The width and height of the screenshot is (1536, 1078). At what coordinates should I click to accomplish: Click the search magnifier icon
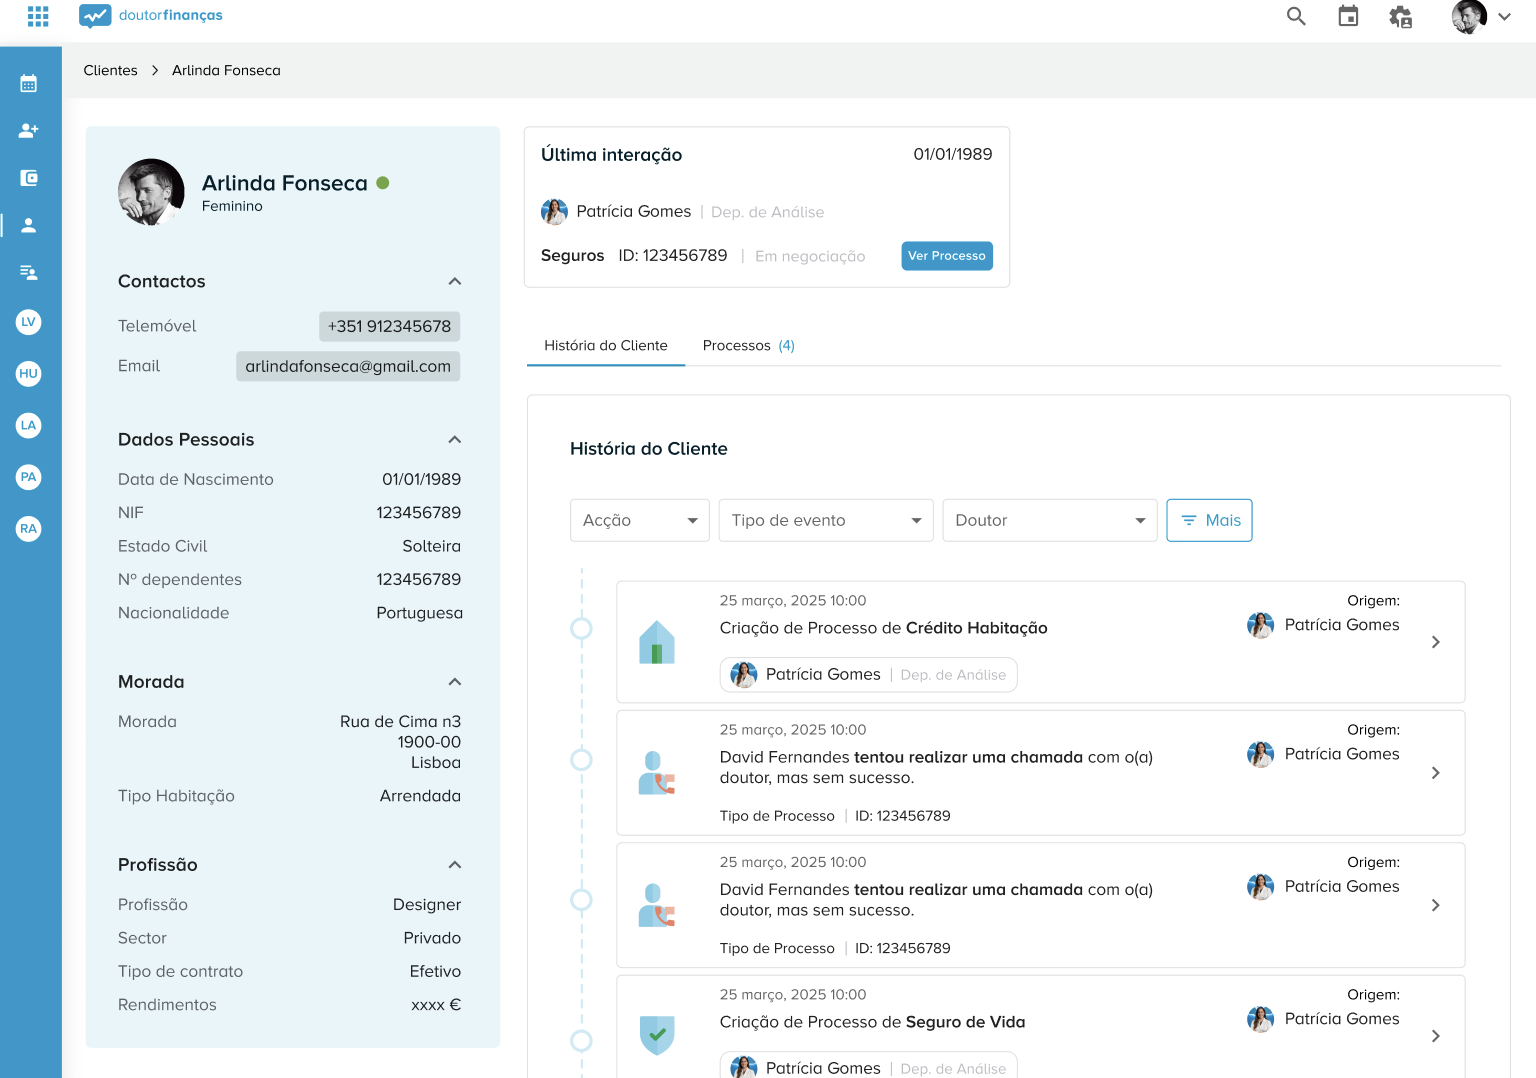coord(1296,16)
